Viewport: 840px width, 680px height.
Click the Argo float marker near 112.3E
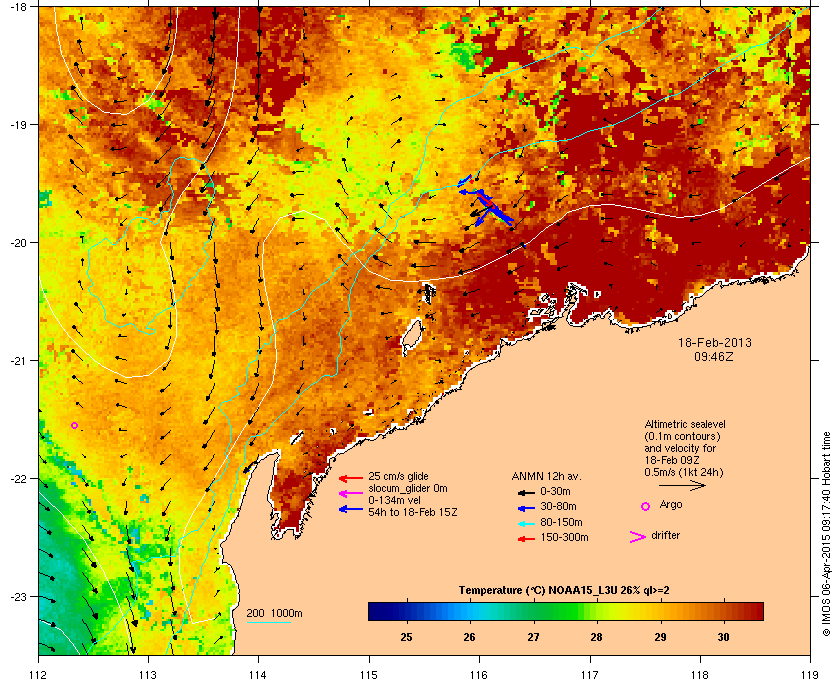[74, 425]
